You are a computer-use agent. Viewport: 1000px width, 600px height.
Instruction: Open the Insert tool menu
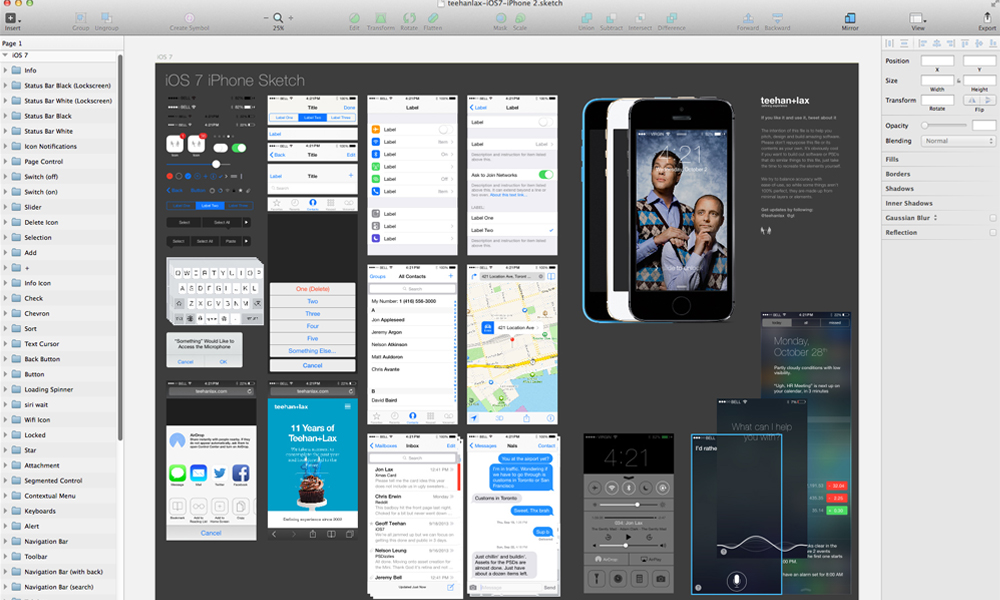[12, 18]
